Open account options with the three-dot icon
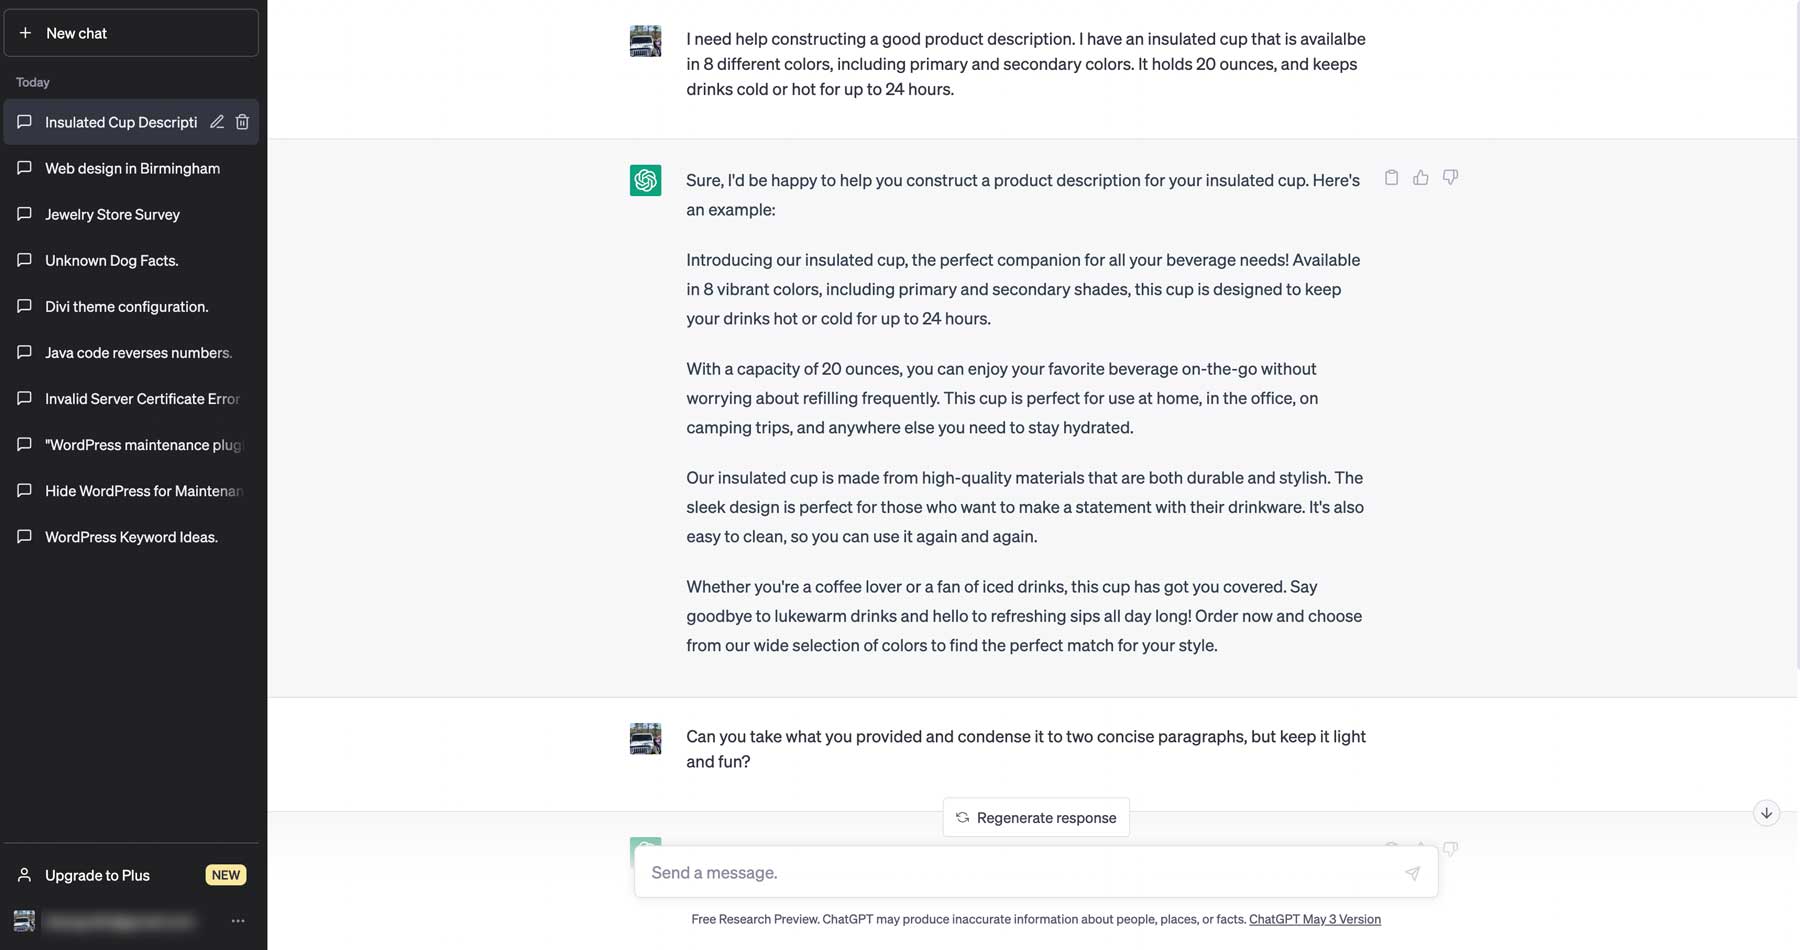Image resolution: width=1800 pixels, height=950 pixels. point(237,920)
